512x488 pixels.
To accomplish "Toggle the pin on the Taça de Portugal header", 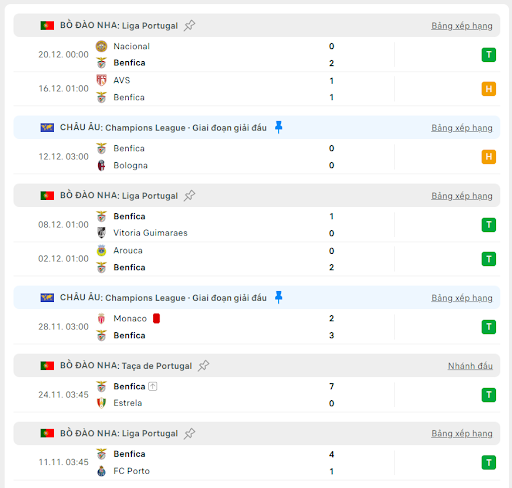I will pos(203,366).
